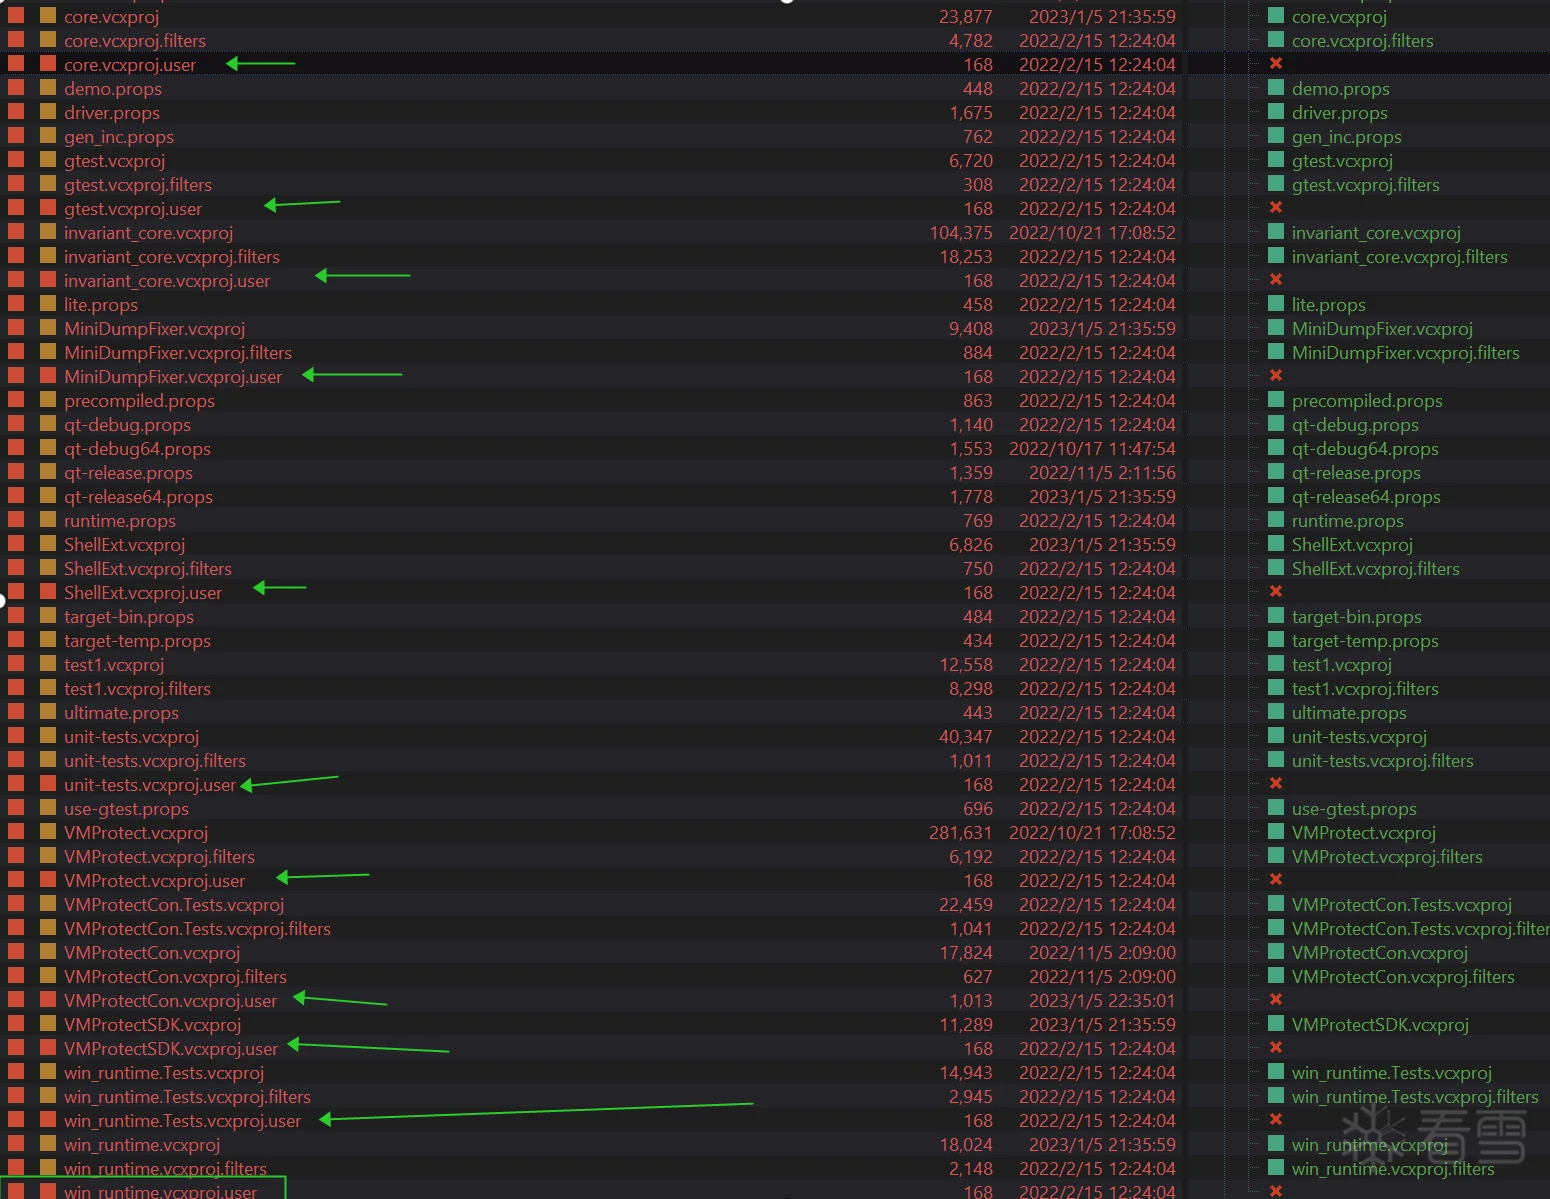
Task: Click the date 2022/10/17 11:47:54
Action: [1092, 449]
